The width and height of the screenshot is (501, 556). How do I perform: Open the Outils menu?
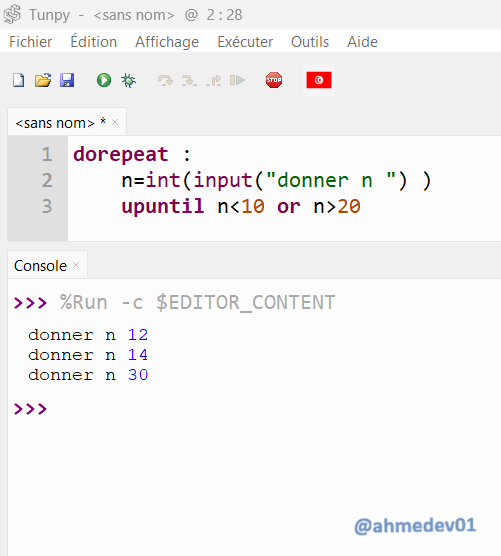310,42
